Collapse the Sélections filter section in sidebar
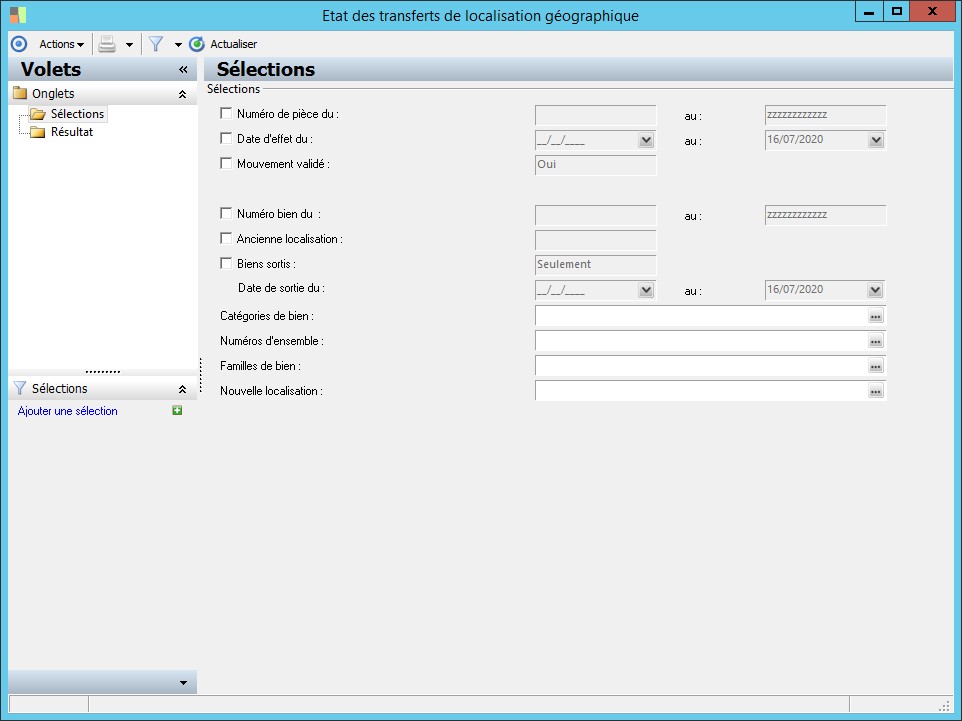The height and width of the screenshot is (721, 962). pyautogui.click(x=182, y=389)
